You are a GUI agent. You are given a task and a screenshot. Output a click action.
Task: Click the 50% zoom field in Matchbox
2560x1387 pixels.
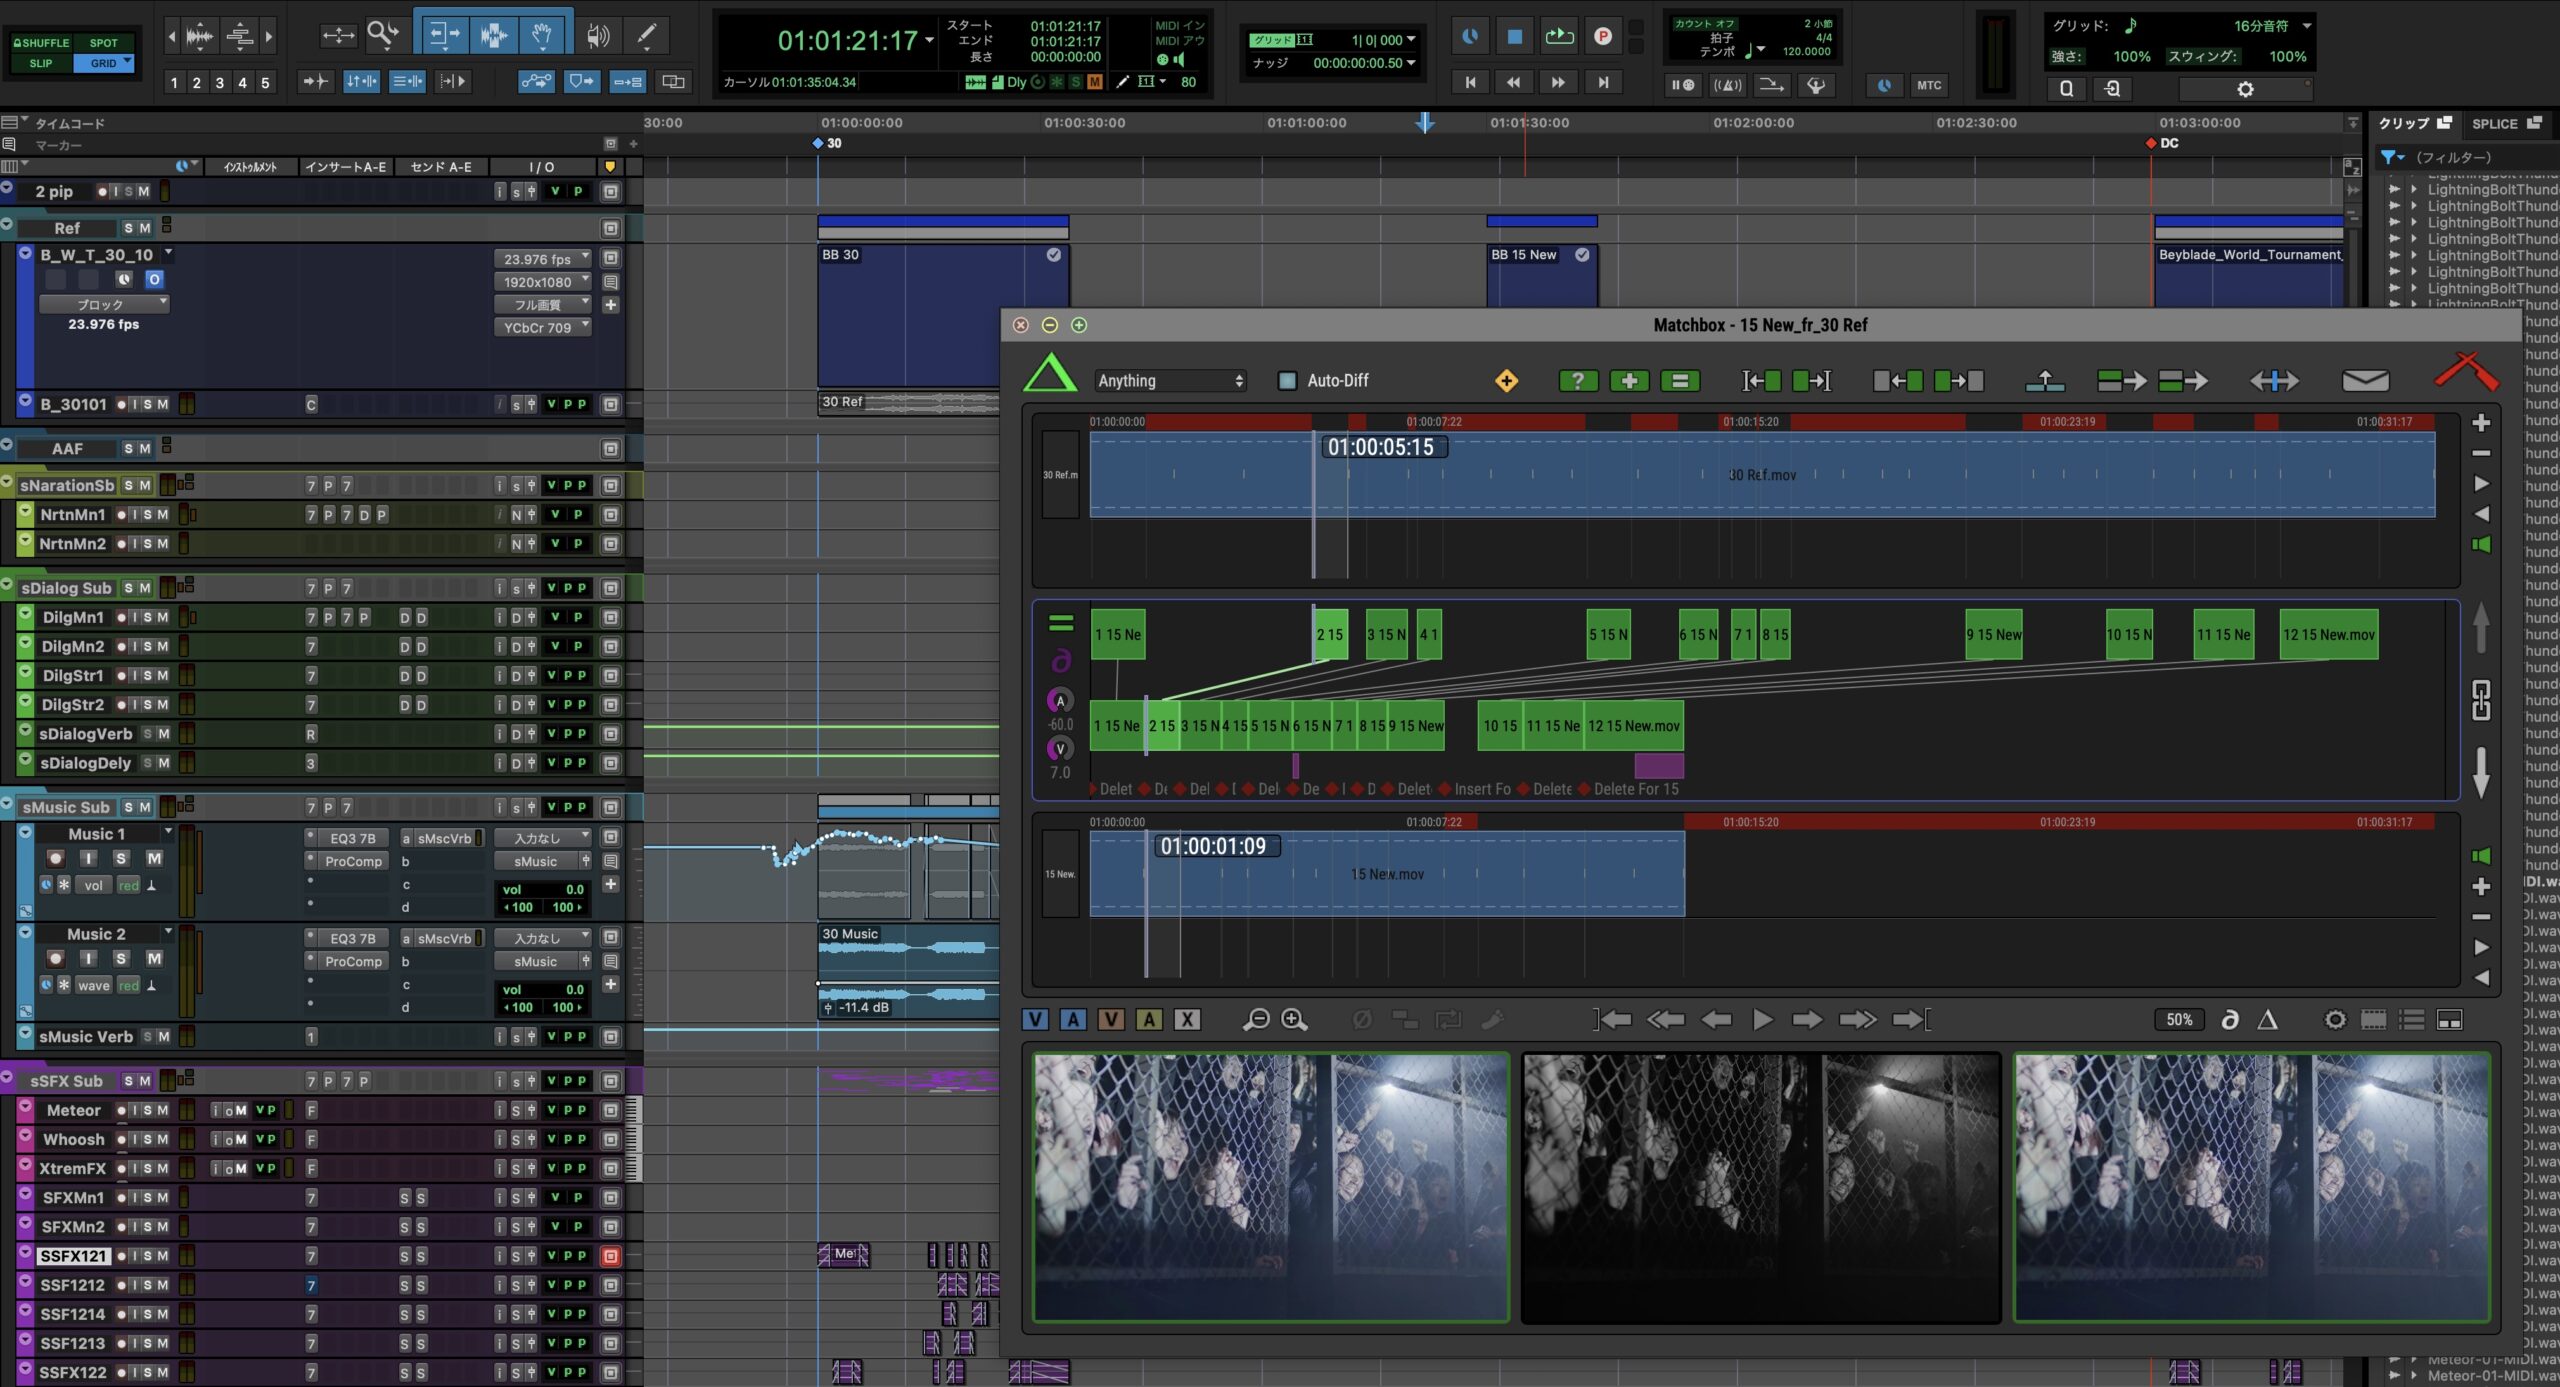(2179, 1020)
